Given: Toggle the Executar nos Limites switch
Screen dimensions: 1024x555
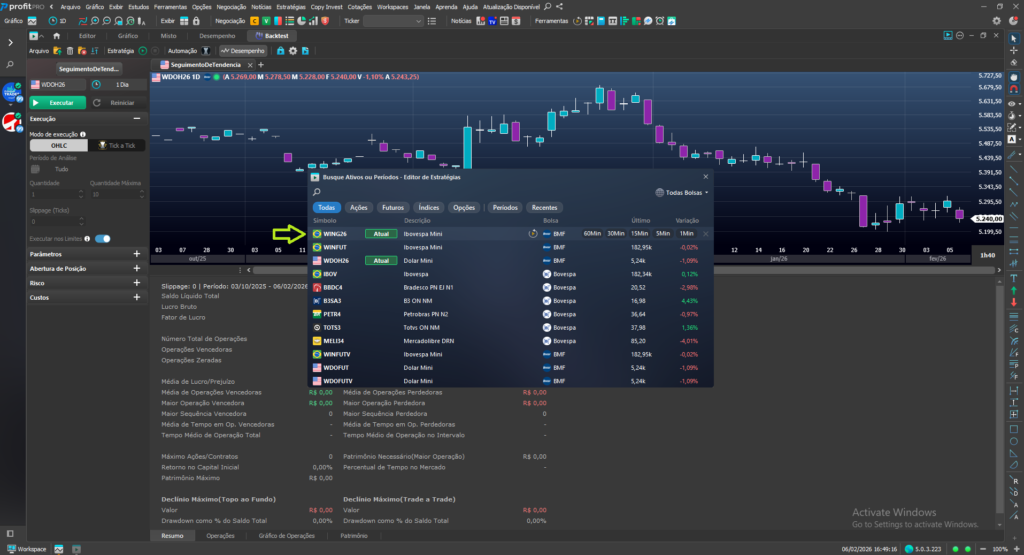Looking at the screenshot, I should coord(102,239).
